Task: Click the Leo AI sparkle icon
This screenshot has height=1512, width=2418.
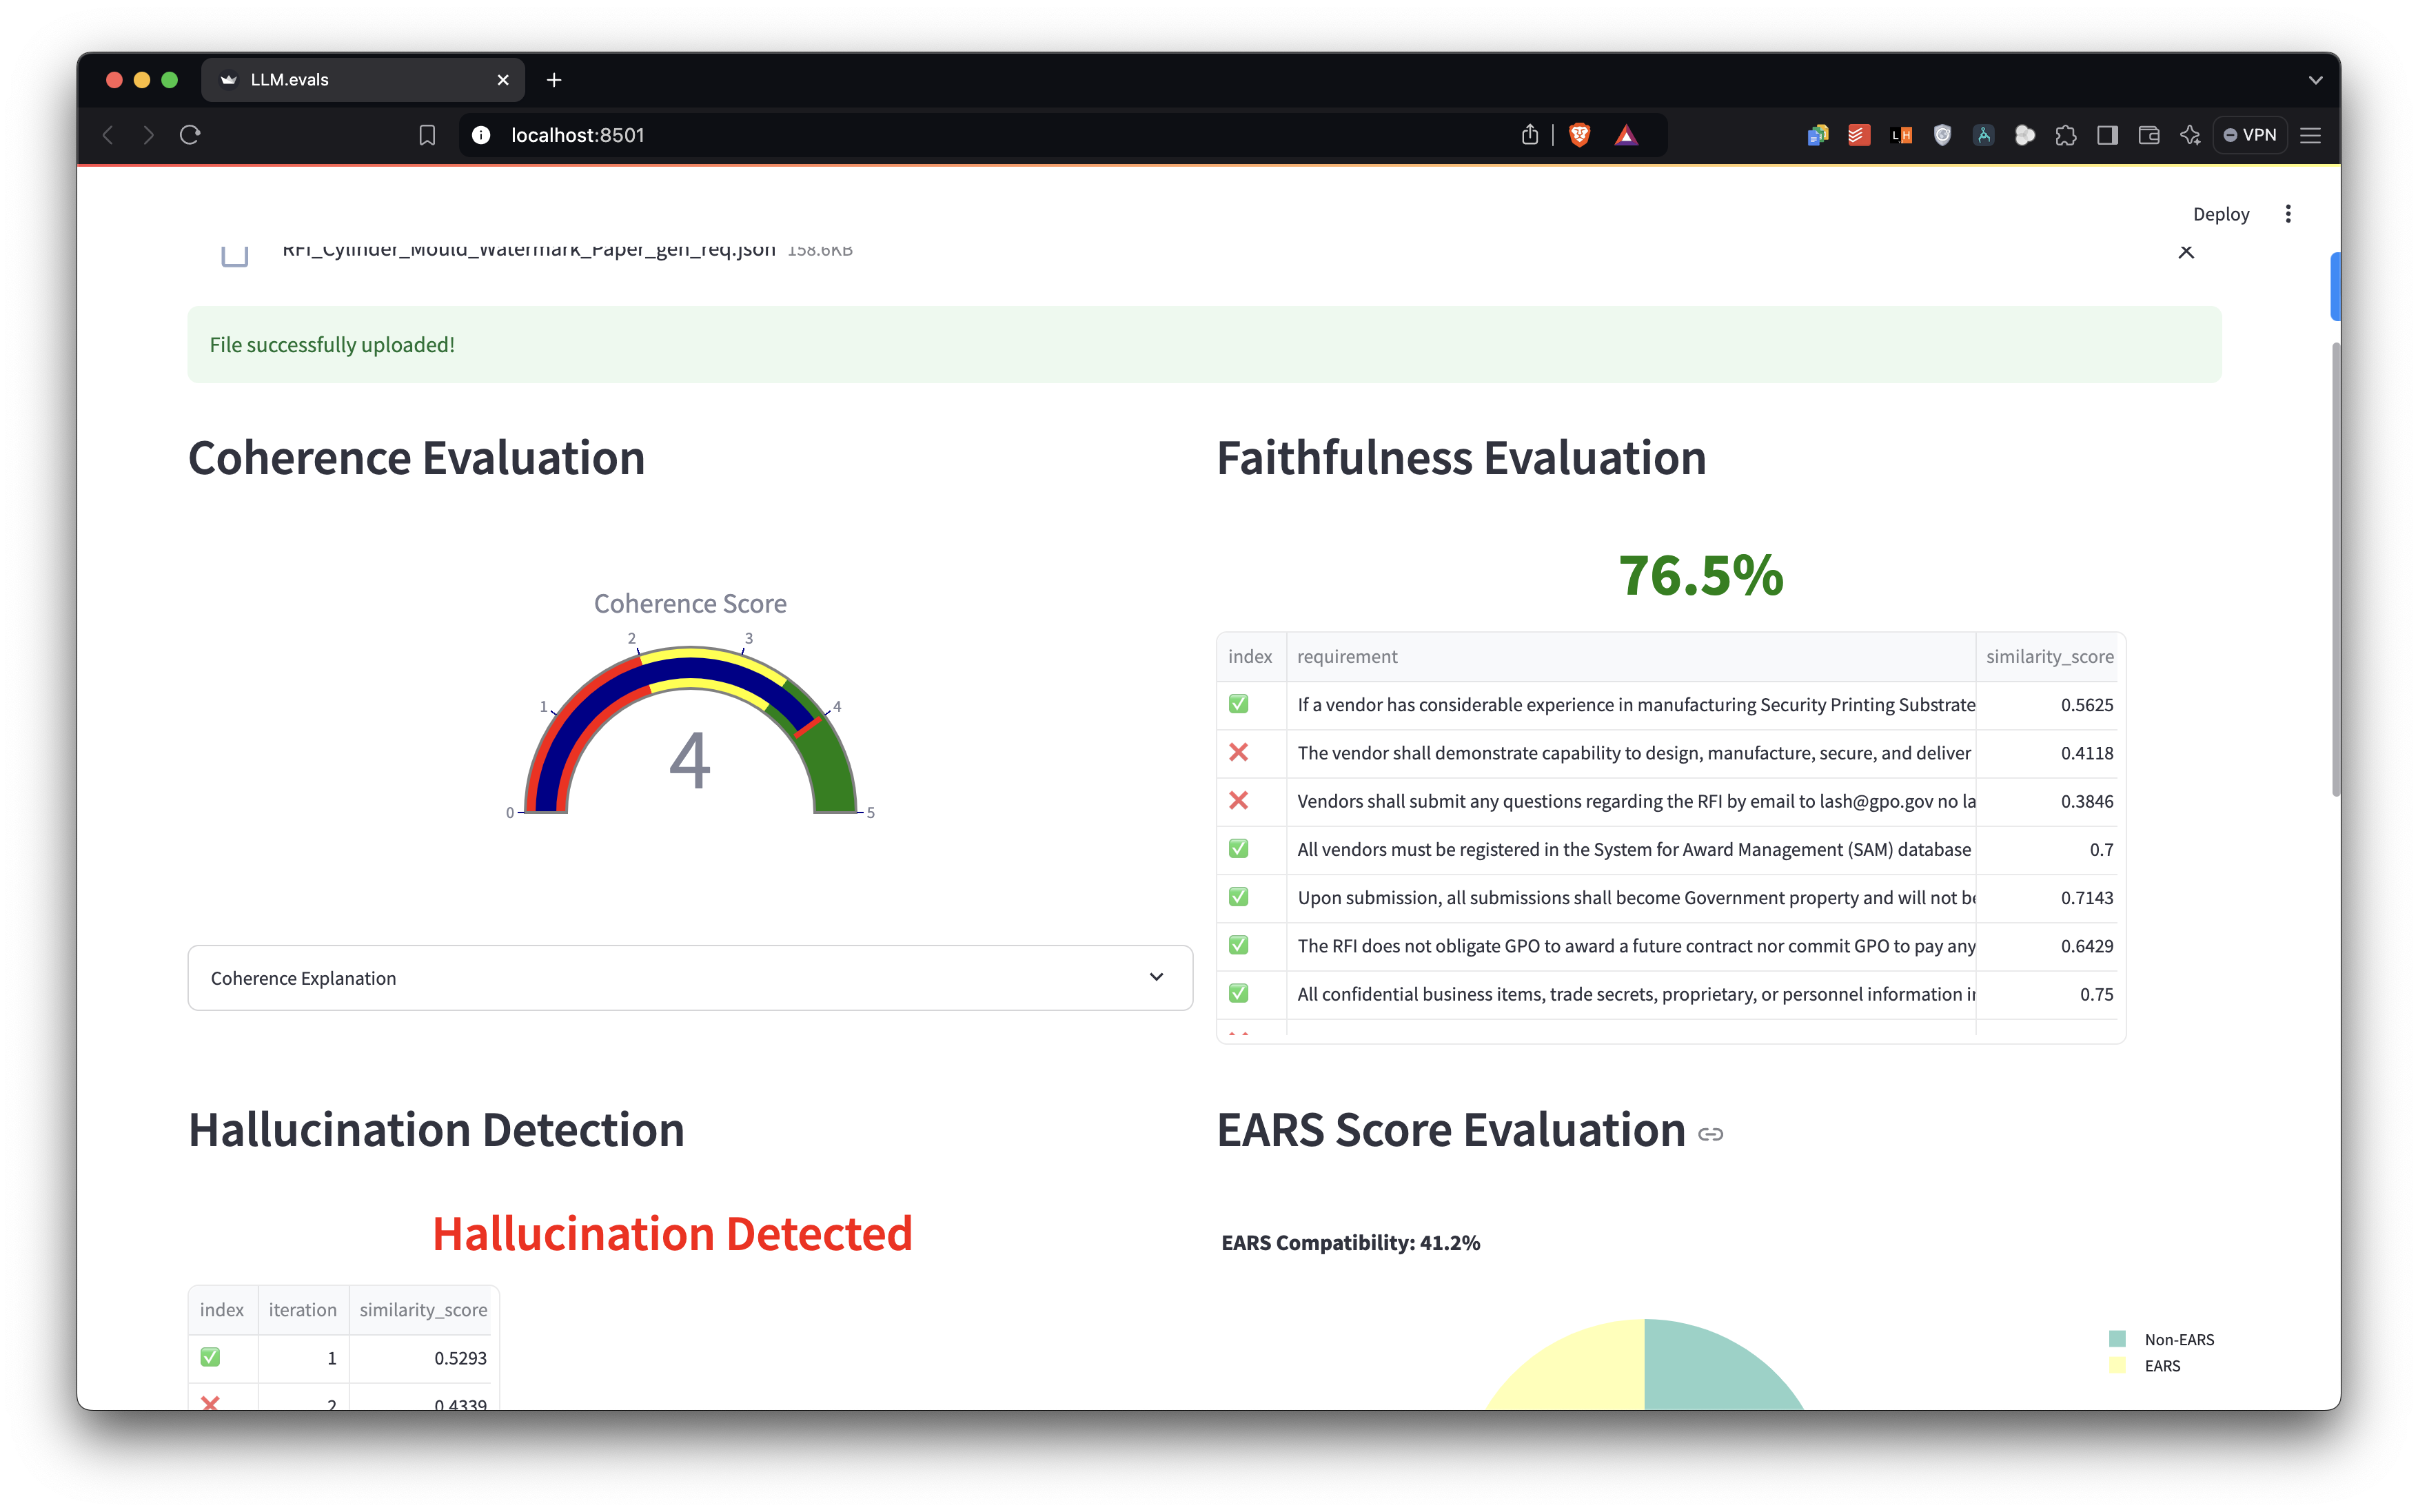Action: point(2190,135)
